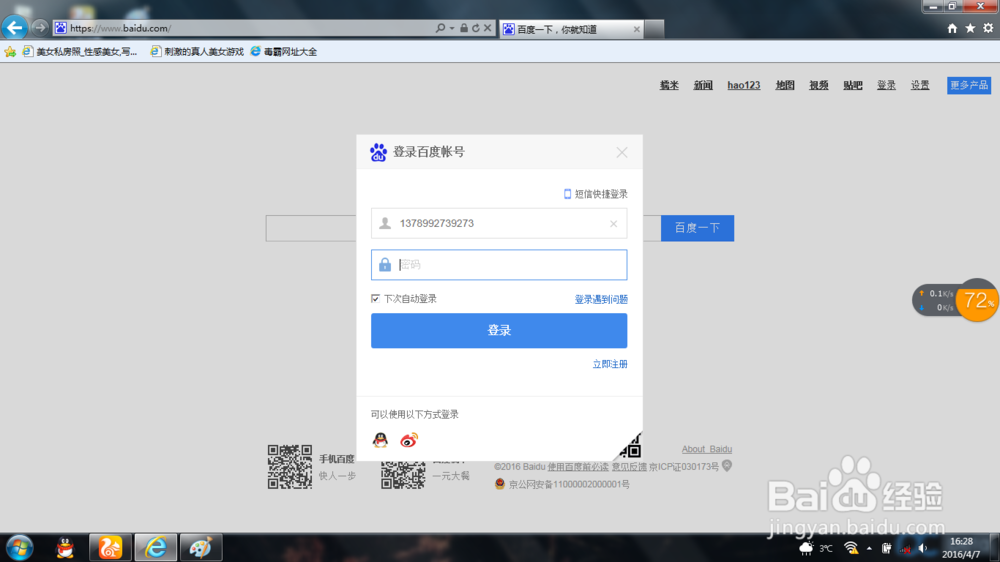Click the 72% orange accelerator ball
1000x562 pixels.
coord(977,300)
